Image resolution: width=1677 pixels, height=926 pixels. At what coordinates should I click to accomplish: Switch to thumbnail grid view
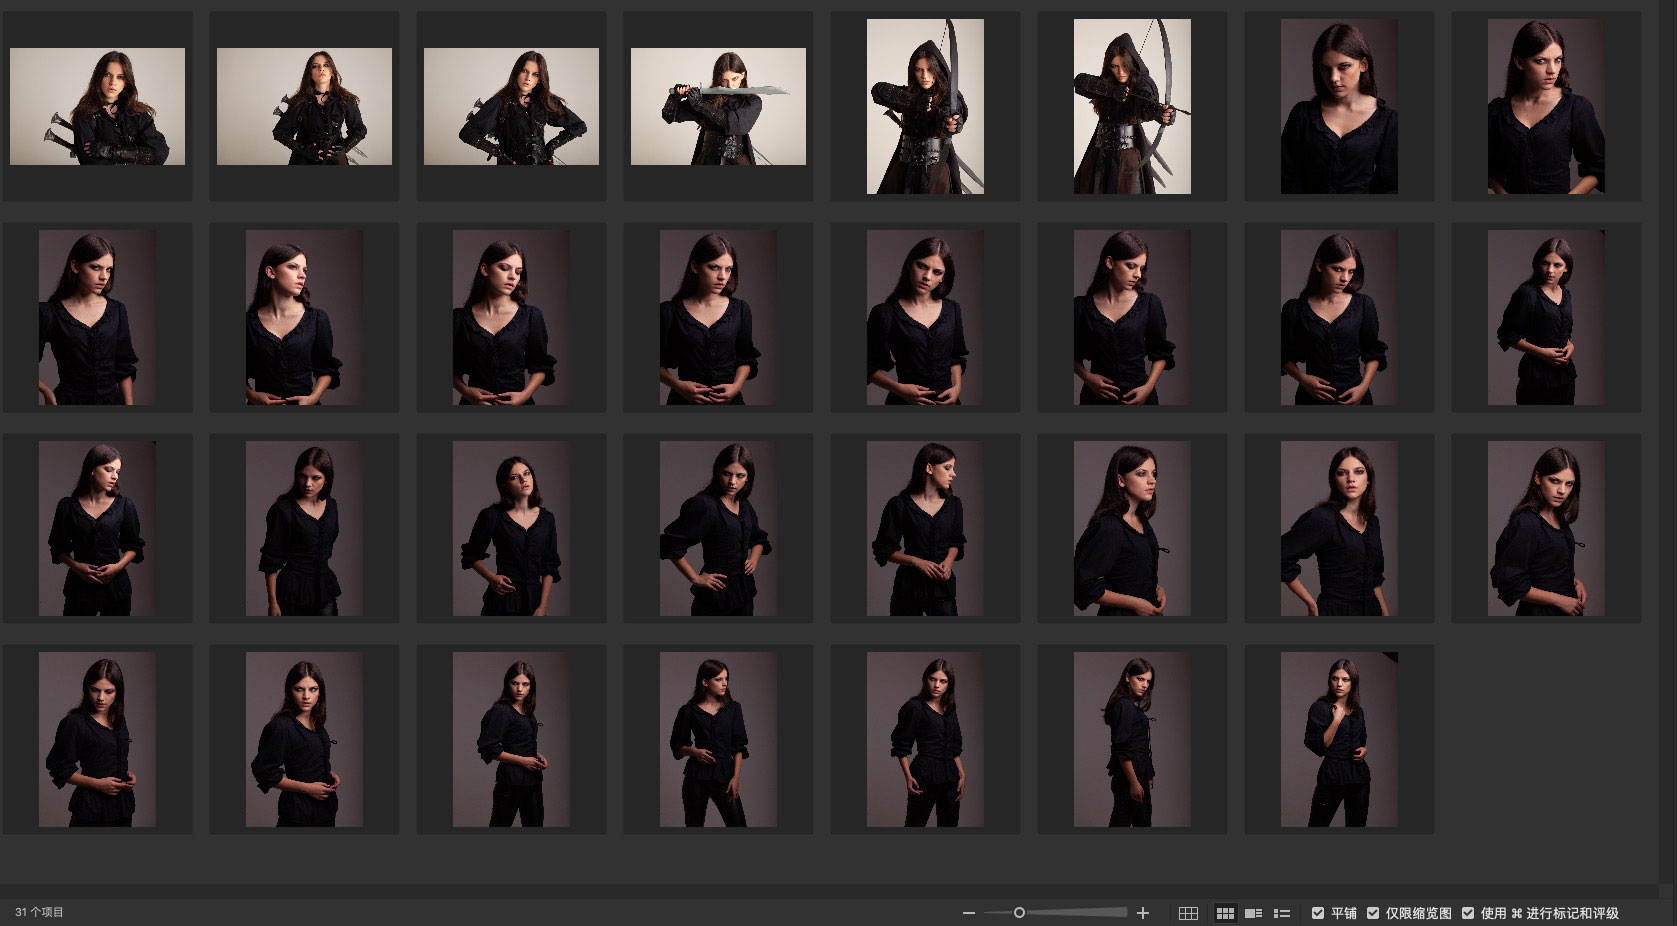[1225, 913]
